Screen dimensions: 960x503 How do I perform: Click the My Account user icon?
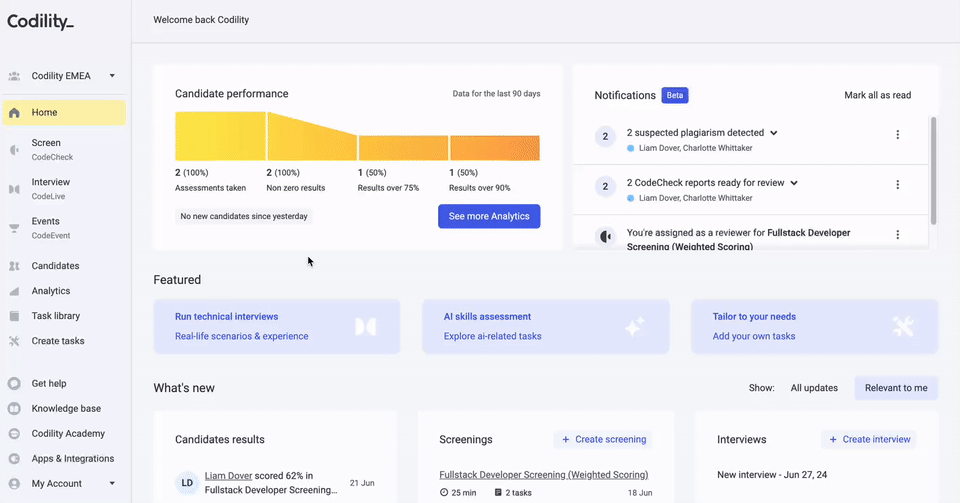pos(14,484)
